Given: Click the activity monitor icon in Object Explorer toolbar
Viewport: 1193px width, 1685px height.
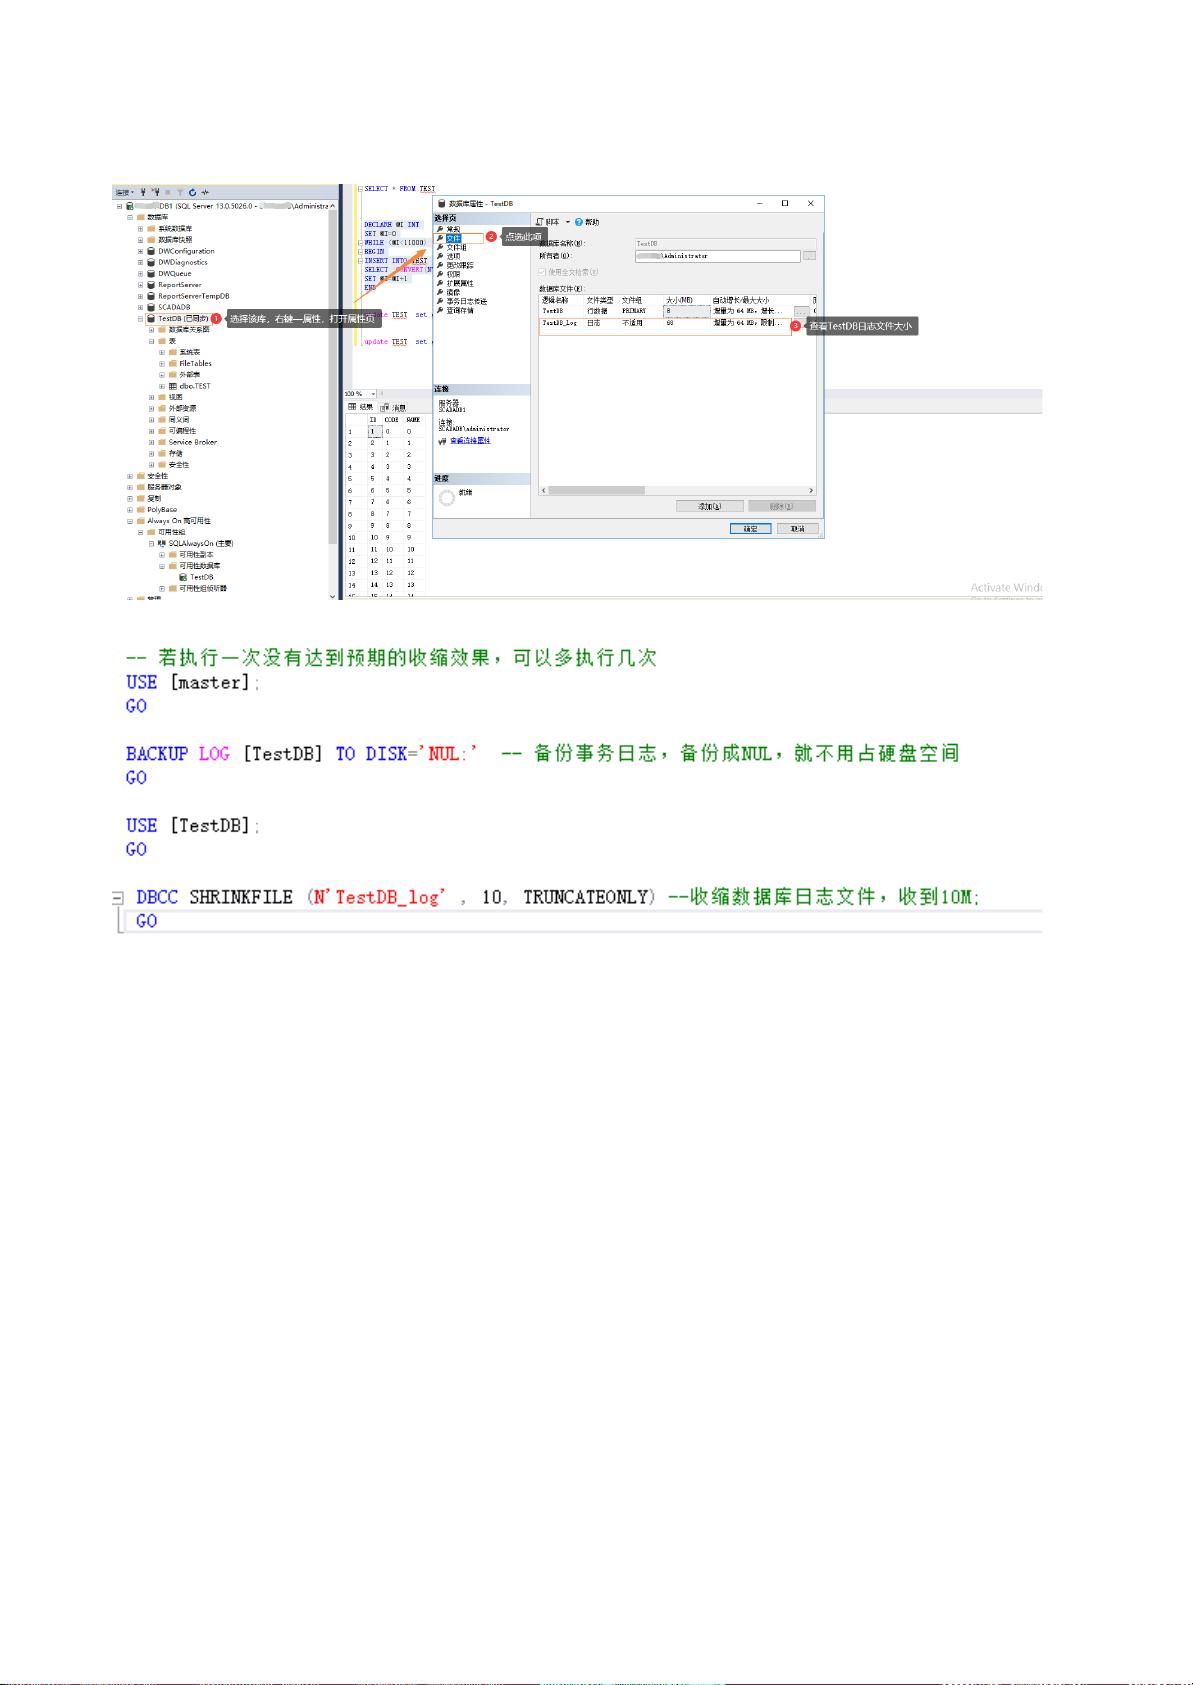Looking at the screenshot, I should point(205,192).
